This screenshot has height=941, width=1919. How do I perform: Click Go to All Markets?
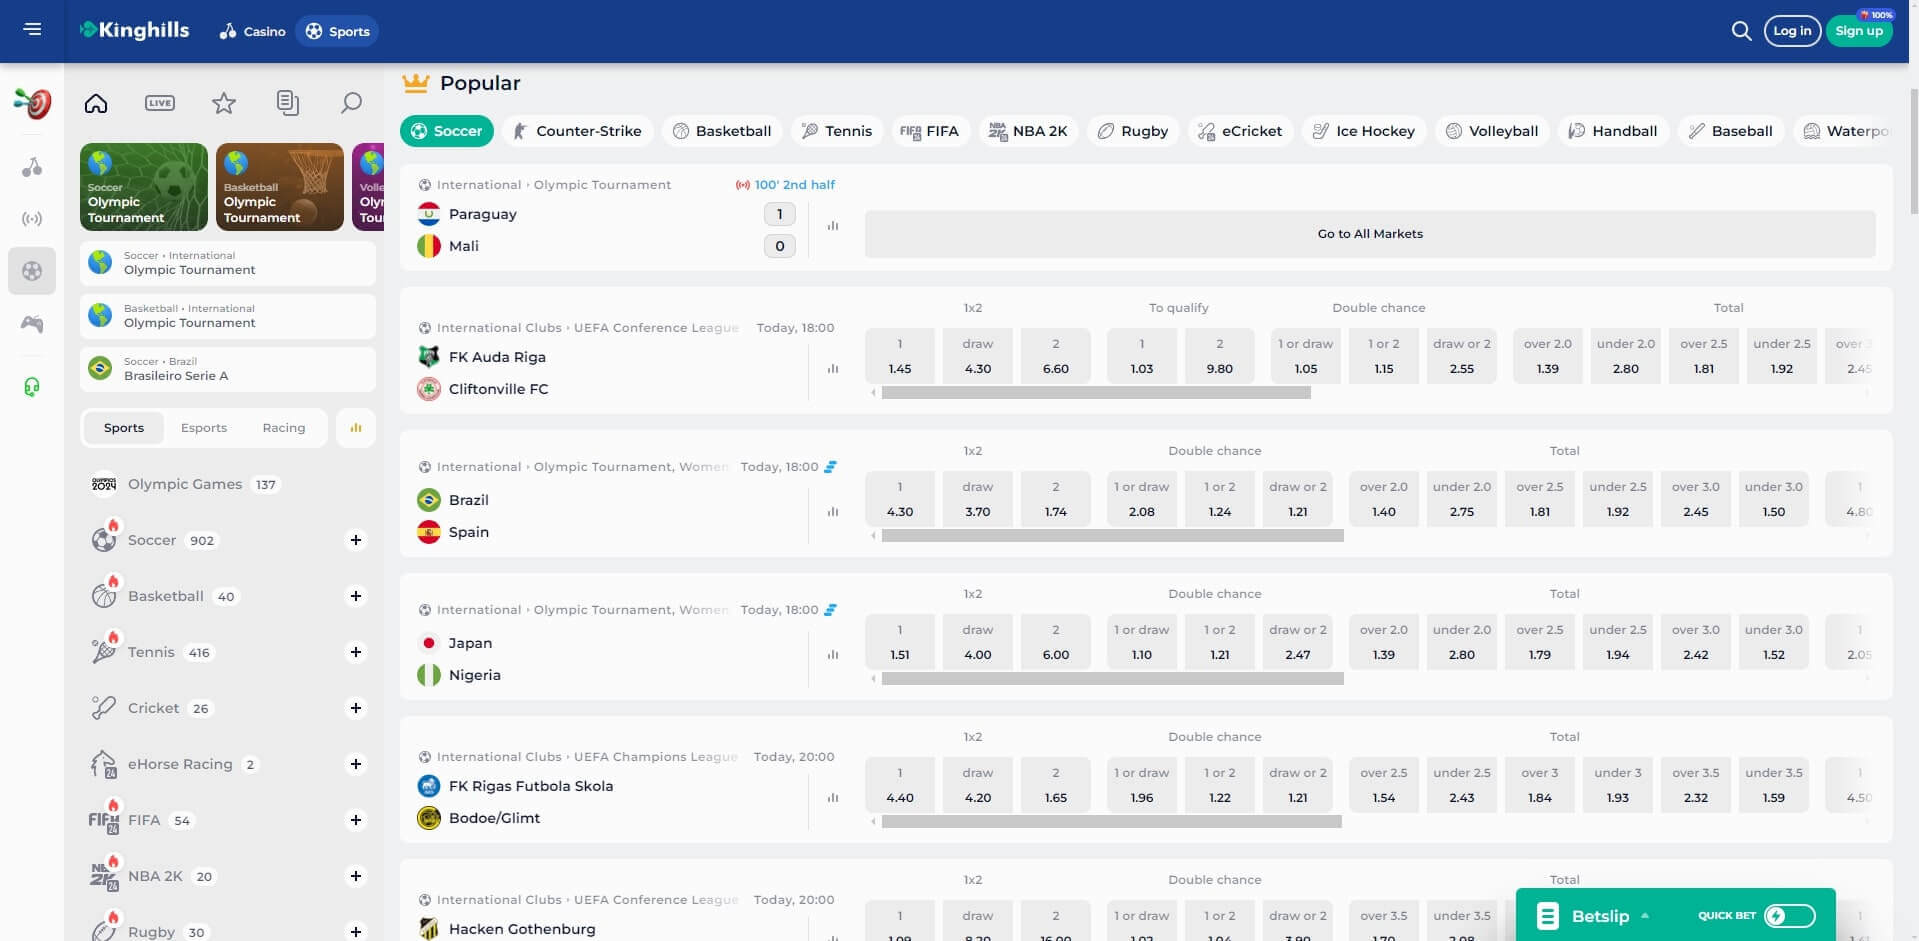pyautogui.click(x=1369, y=234)
